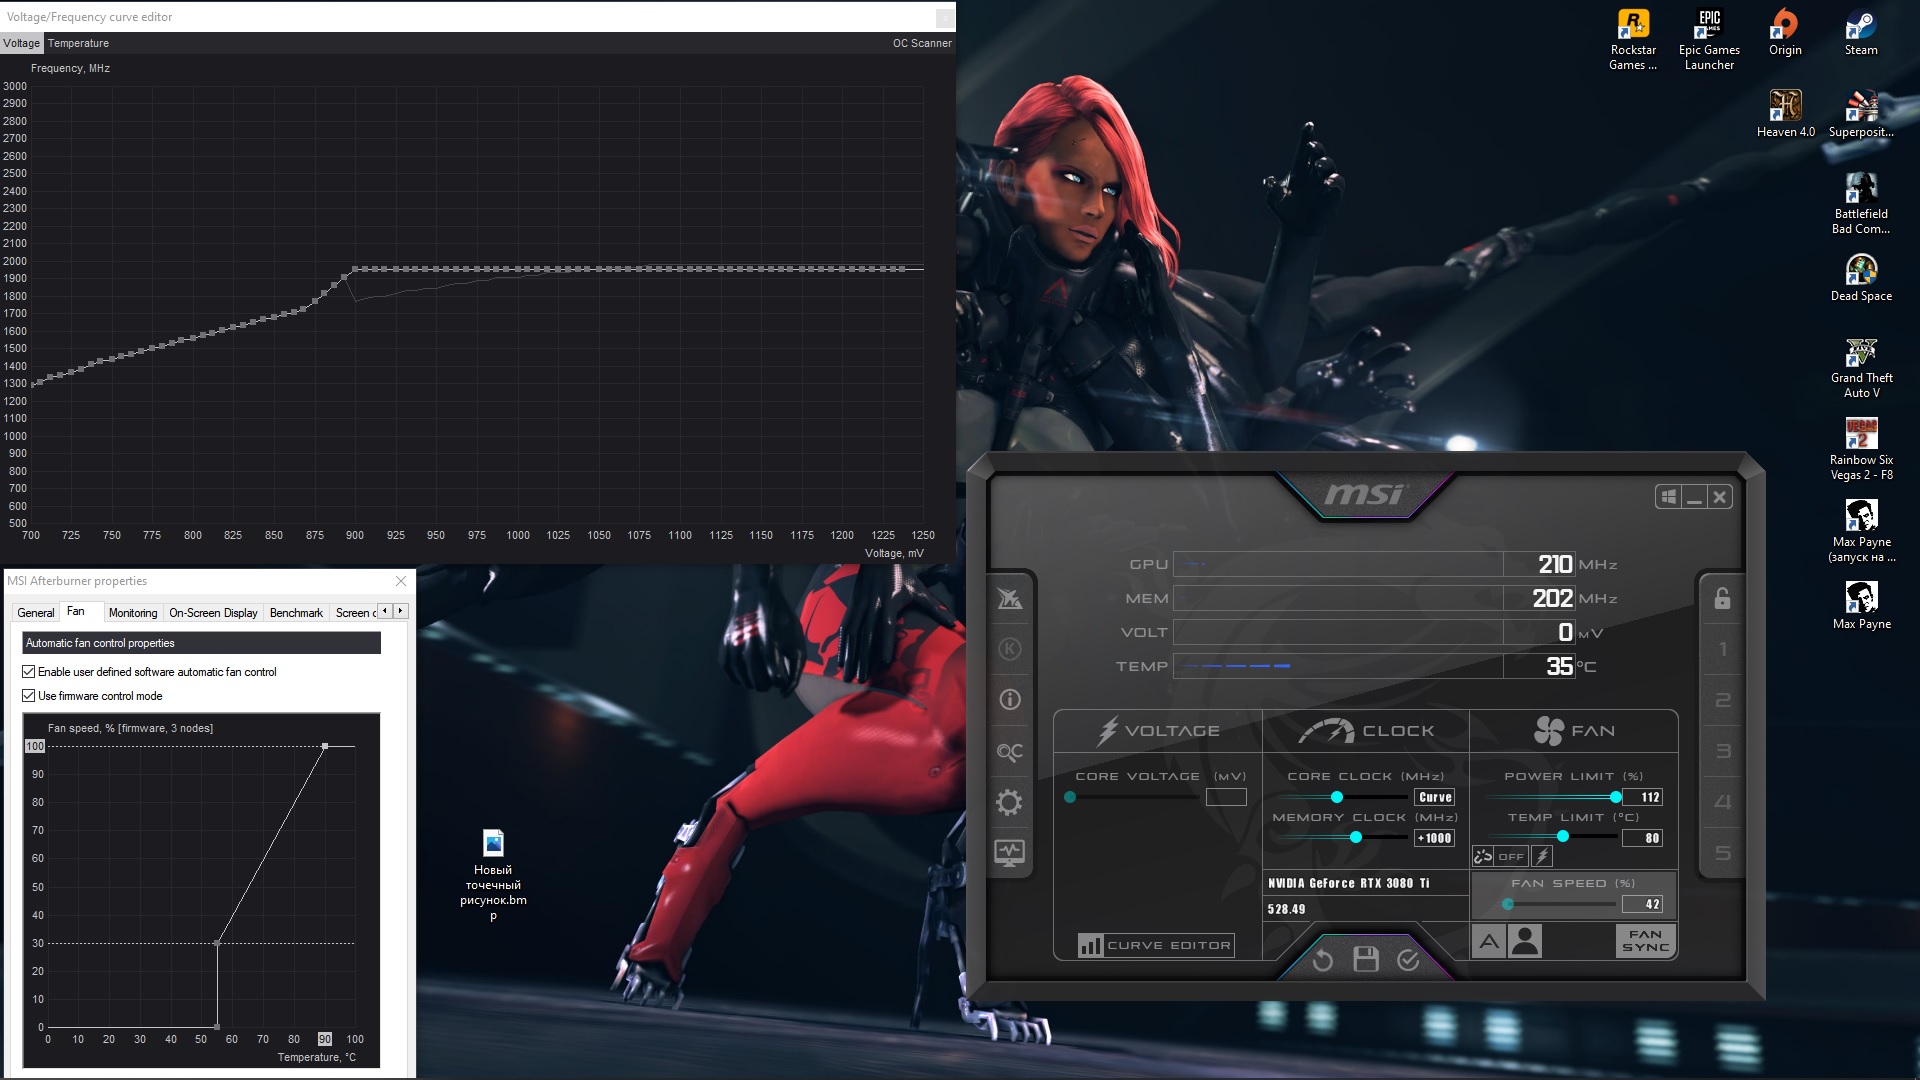The height and width of the screenshot is (1080, 1920).
Task: Enable auto fan speed A button
Action: click(x=1489, y=941)
